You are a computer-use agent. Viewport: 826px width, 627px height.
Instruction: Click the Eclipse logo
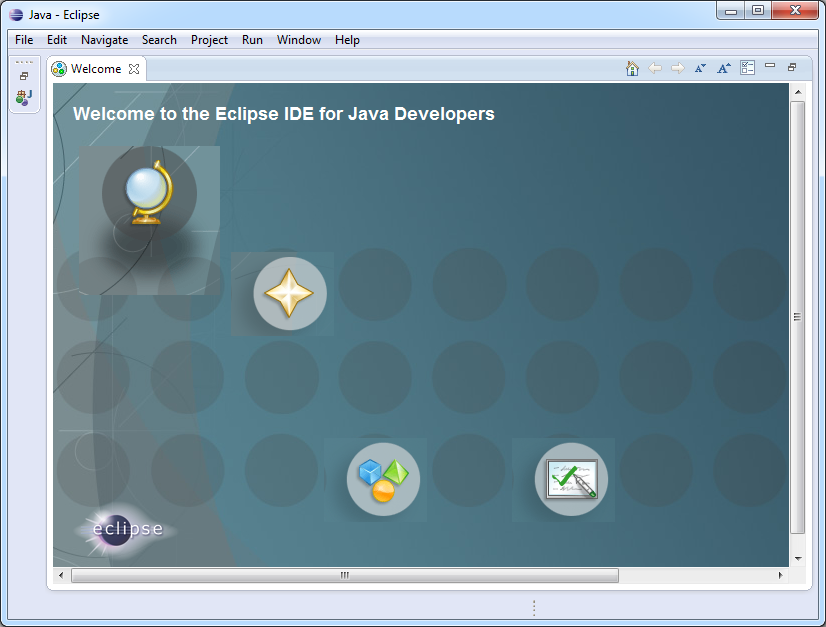(127, 530)
